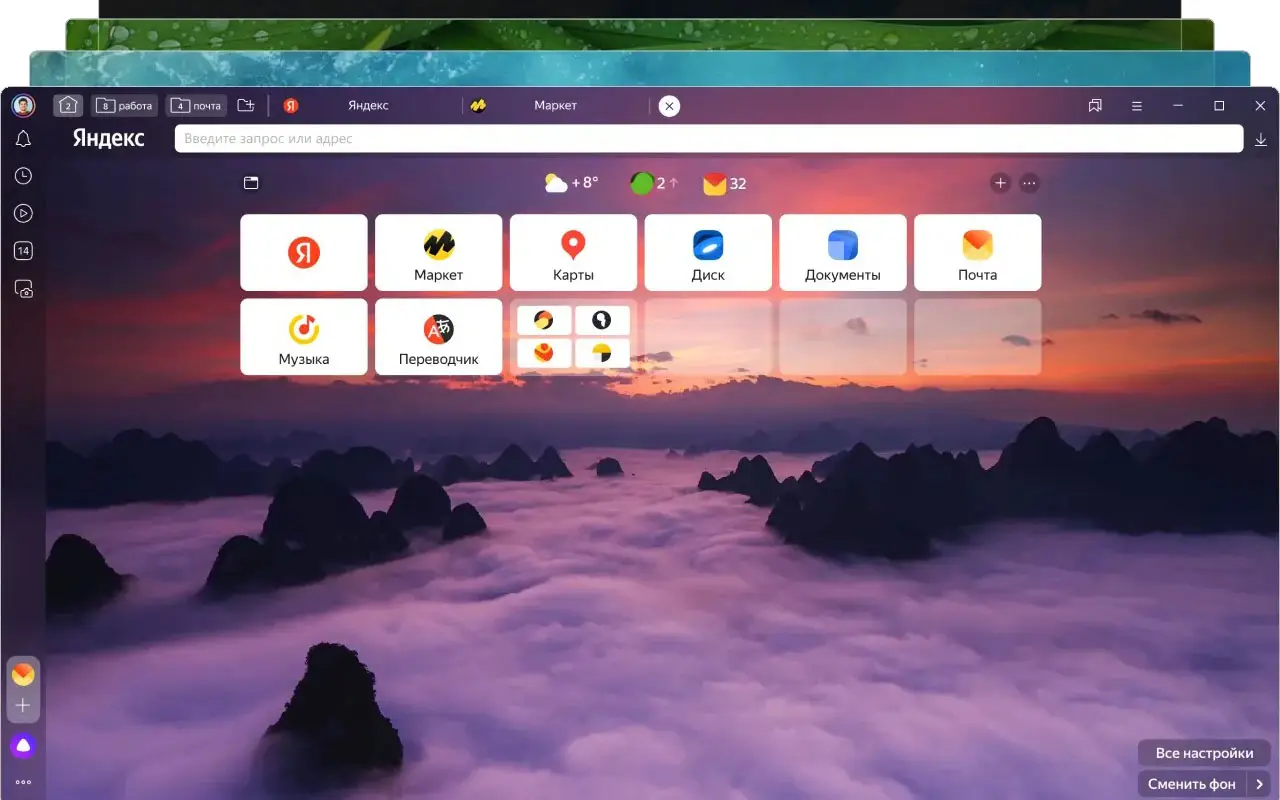Click the video play sidebar icon

tap(23, 213)
